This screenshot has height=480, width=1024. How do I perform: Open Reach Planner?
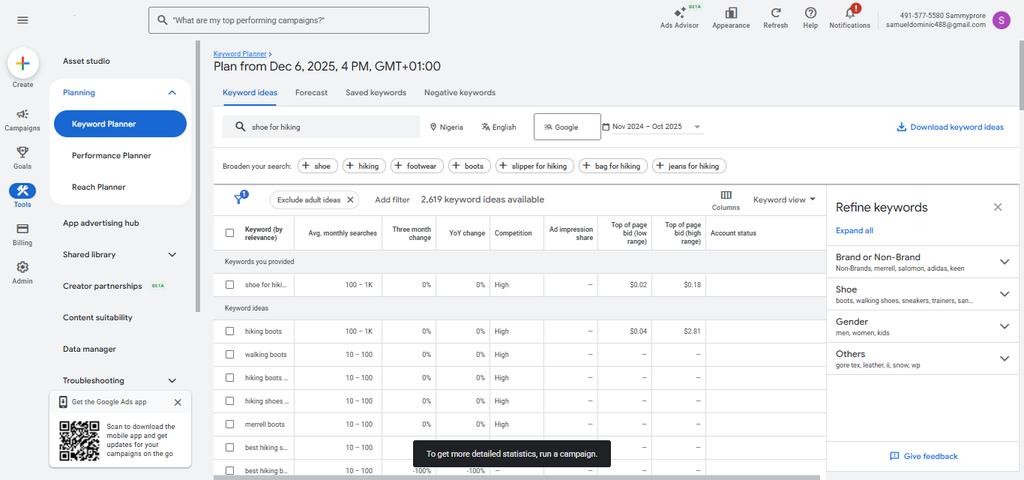[99, 187]
